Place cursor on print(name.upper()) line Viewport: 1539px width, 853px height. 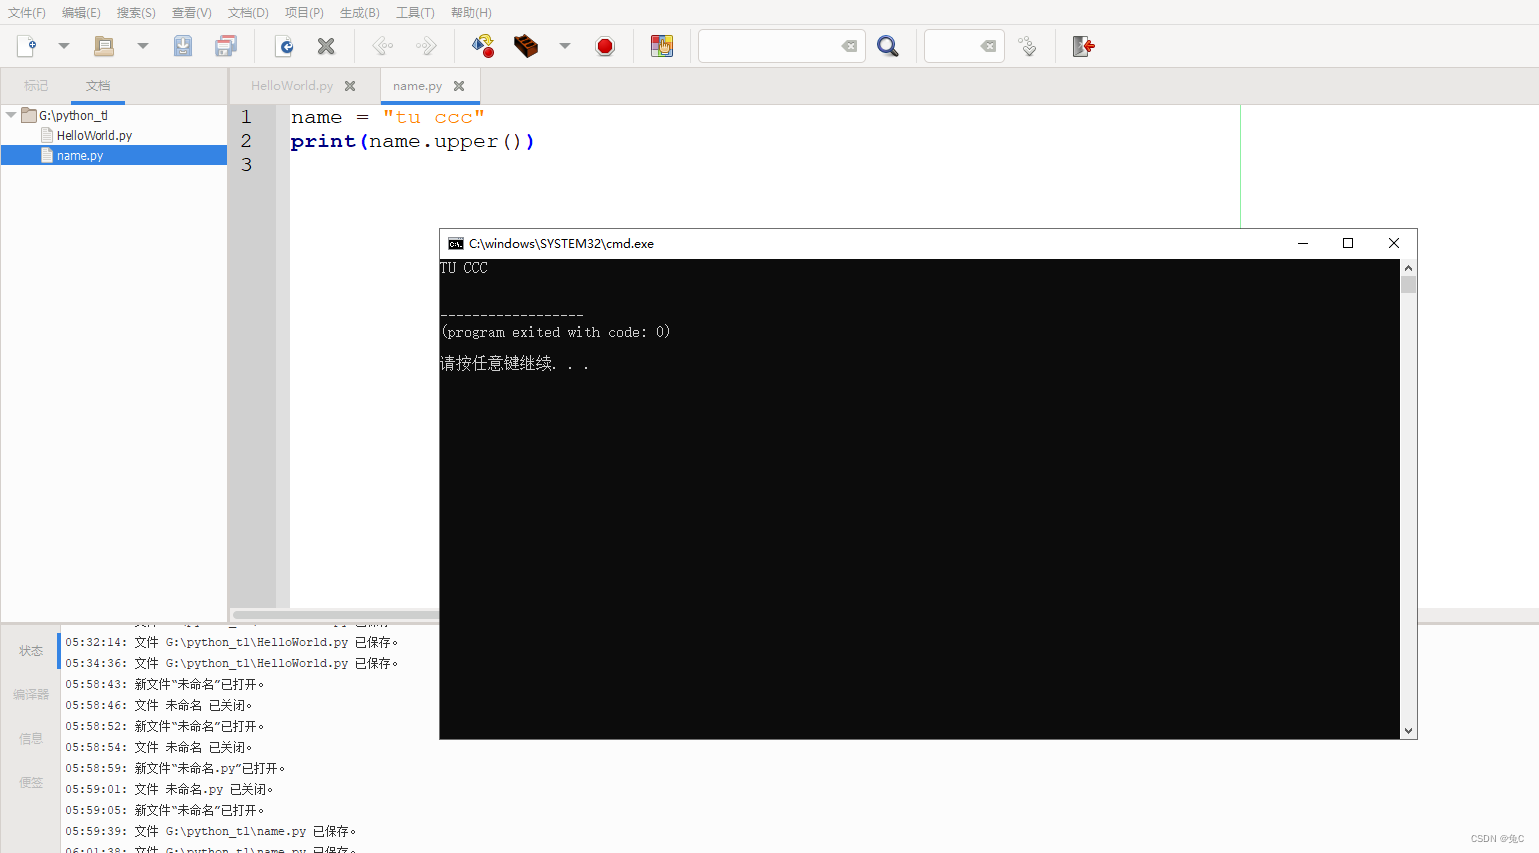click(412, 141)
